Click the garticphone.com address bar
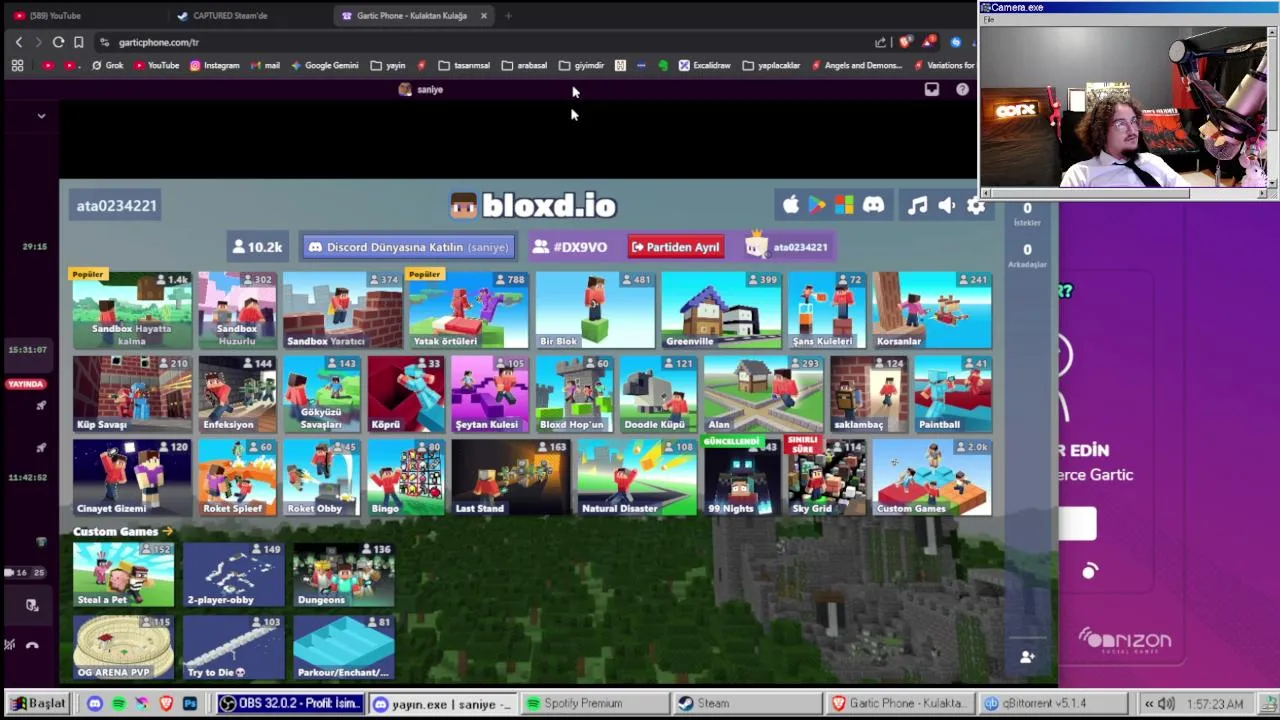Image resolution: width=1280 pixels, height=720 pixels. click(480, 42)
